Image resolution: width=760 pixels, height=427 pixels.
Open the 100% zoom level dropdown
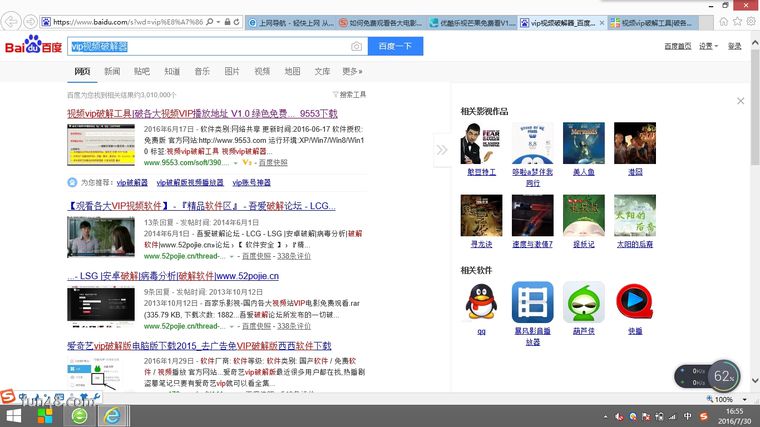tap(745, 399)
